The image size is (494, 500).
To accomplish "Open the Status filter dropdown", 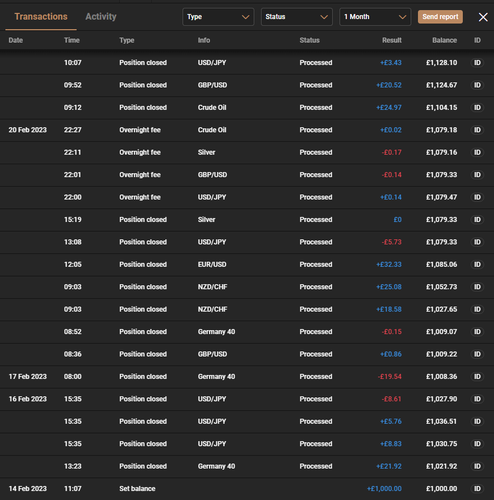I will [x=297, y=17].
